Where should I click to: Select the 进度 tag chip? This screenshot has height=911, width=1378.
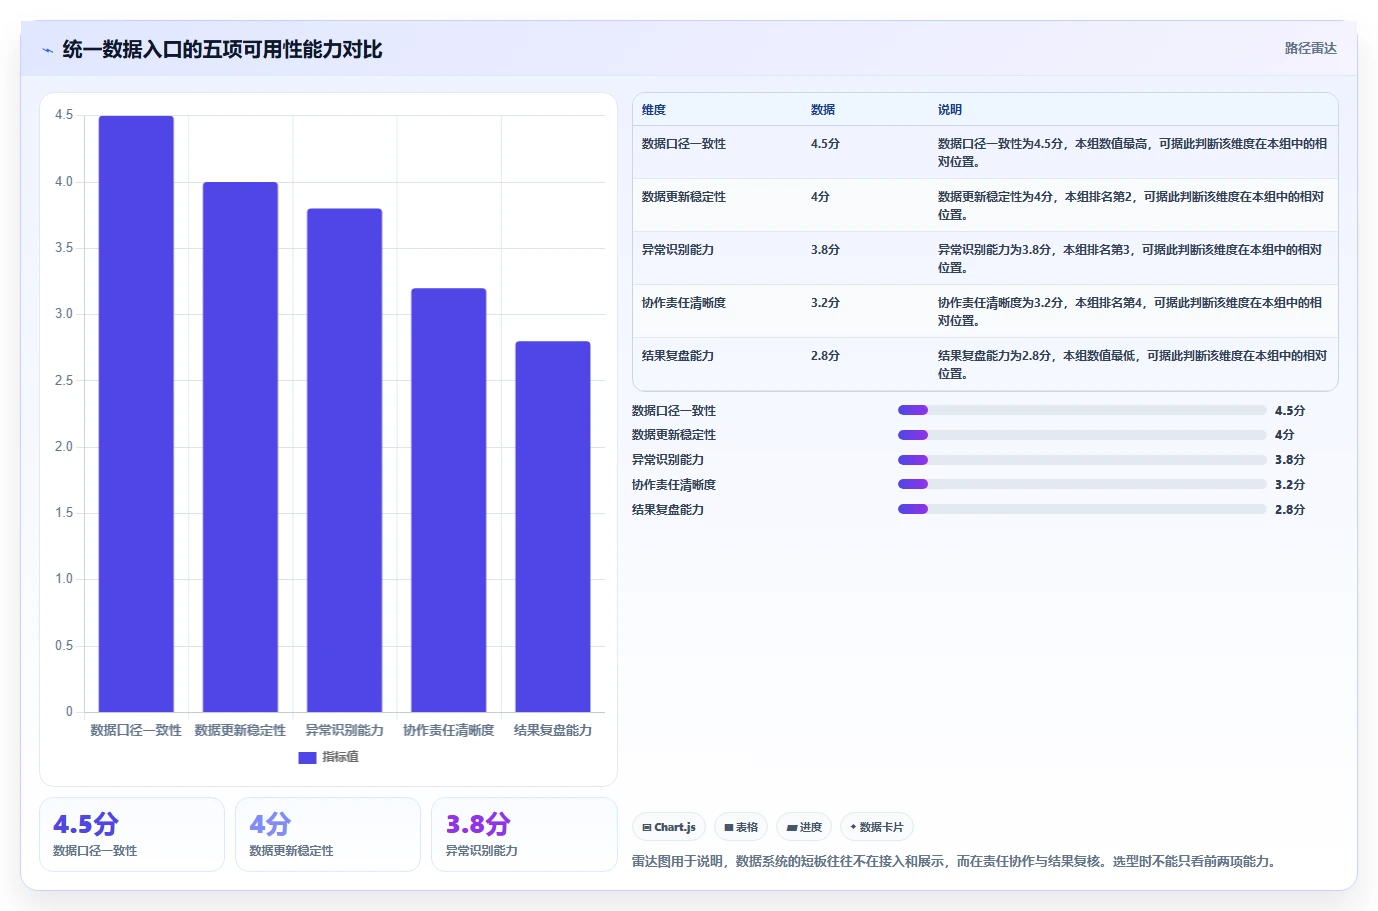804,827
